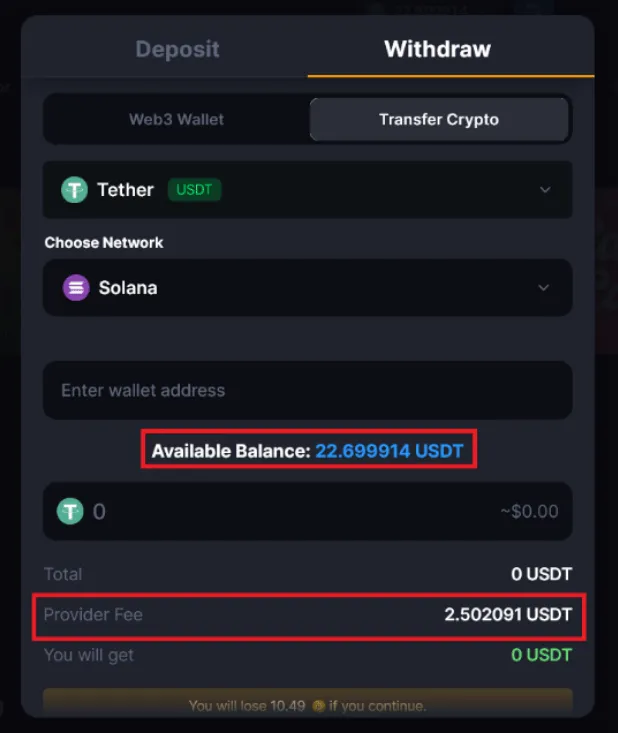This screenshot has height=733, width=618.
Task: Switch to the Deposit tab
Action: (177, 49)
